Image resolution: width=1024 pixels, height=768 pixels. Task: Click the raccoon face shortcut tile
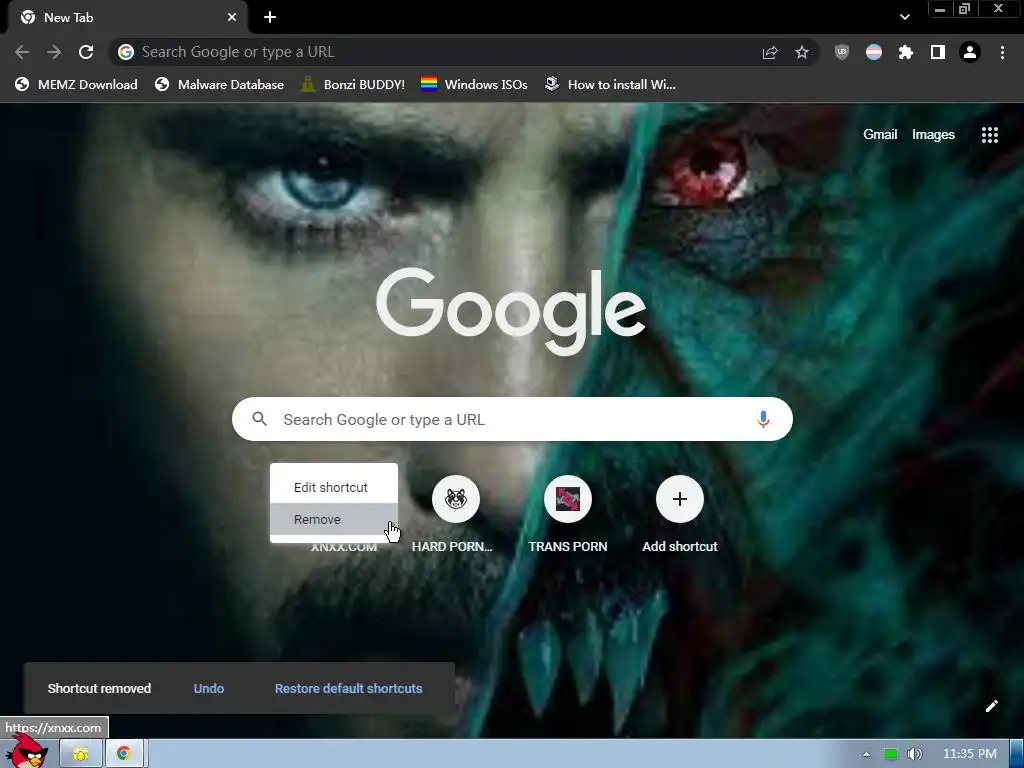(x=456, y=499)
